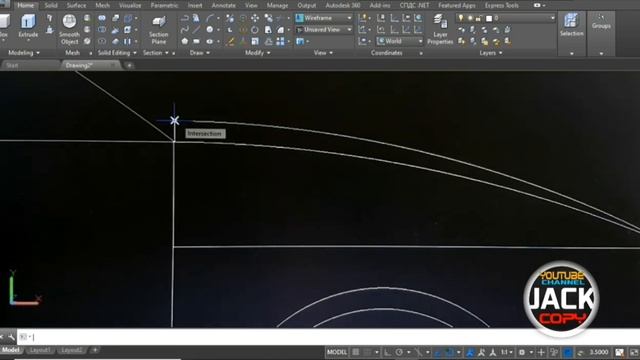Screen dimensions: 640x360
Task: Toggle hardware acceleration blue icon
Action: point(568,352)
